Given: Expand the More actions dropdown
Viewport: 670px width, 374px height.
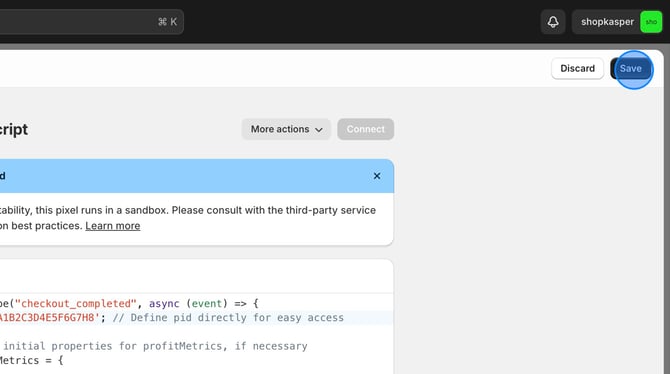Looking at the screenshot, I should pos(286,129).
